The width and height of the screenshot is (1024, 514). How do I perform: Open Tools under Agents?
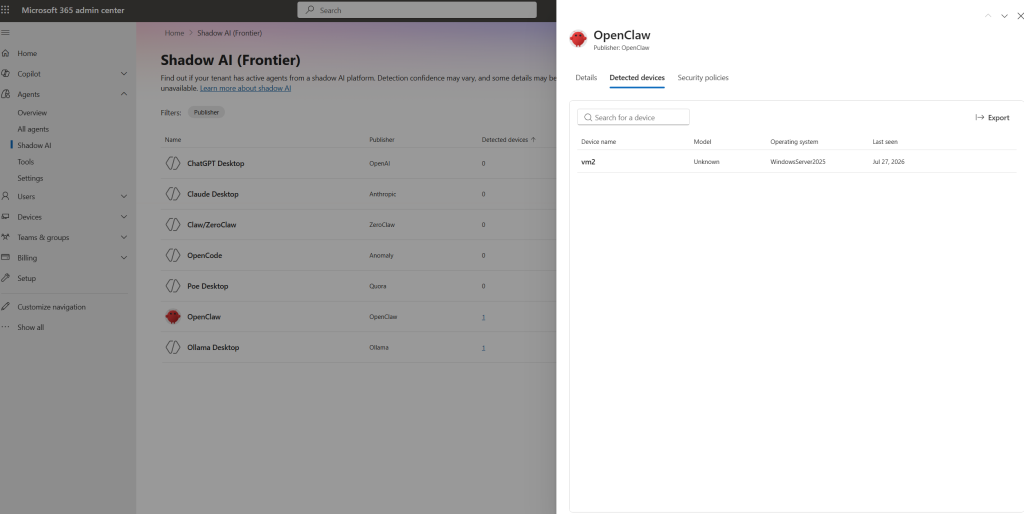pos(25,162)
